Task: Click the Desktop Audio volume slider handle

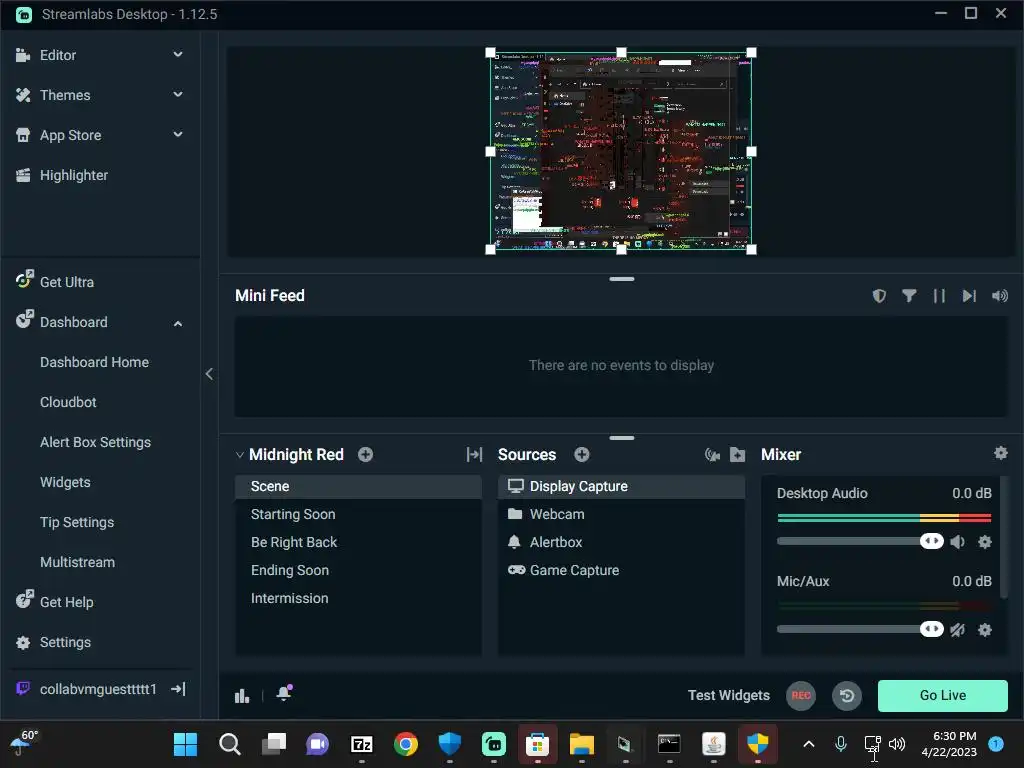Action: (932, 541)
